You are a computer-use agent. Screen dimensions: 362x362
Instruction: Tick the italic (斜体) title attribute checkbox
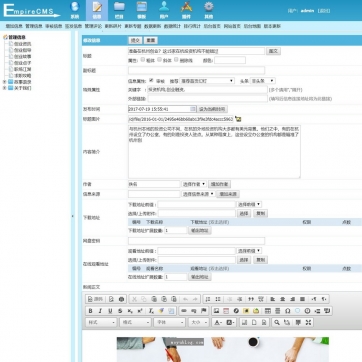[x=160, y=60]
